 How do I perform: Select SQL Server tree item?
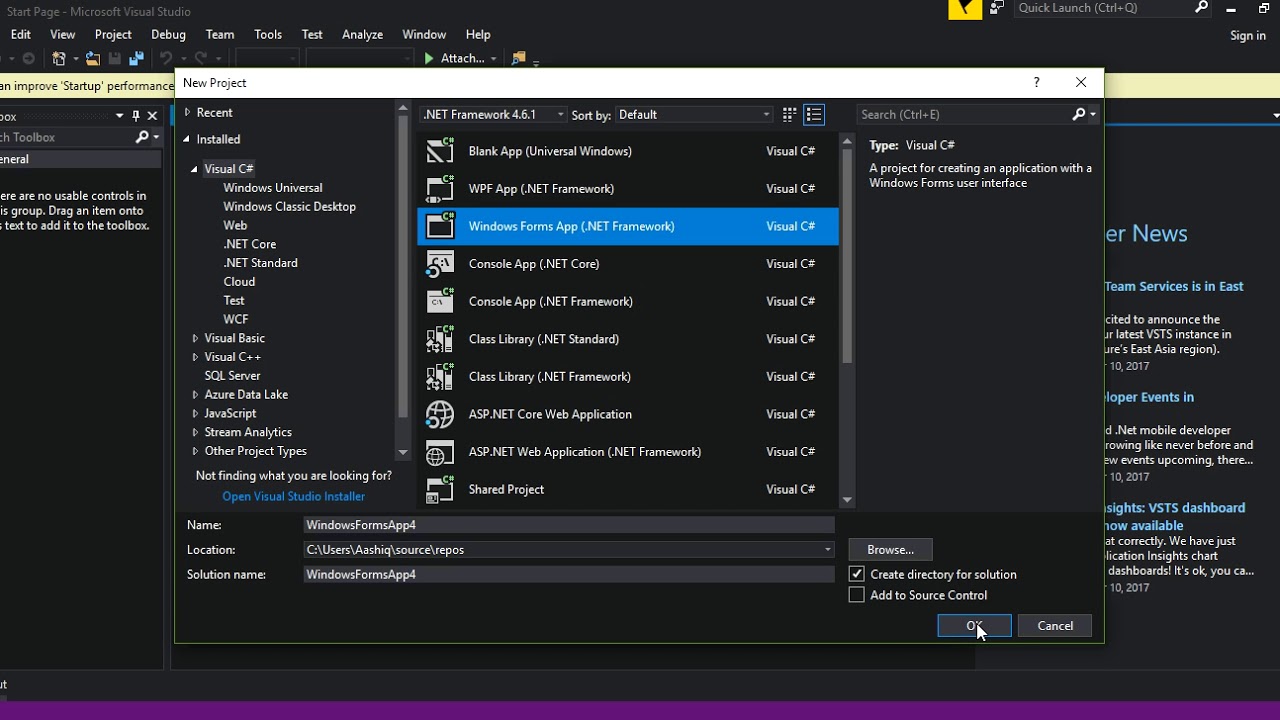[x=232, y=376]
